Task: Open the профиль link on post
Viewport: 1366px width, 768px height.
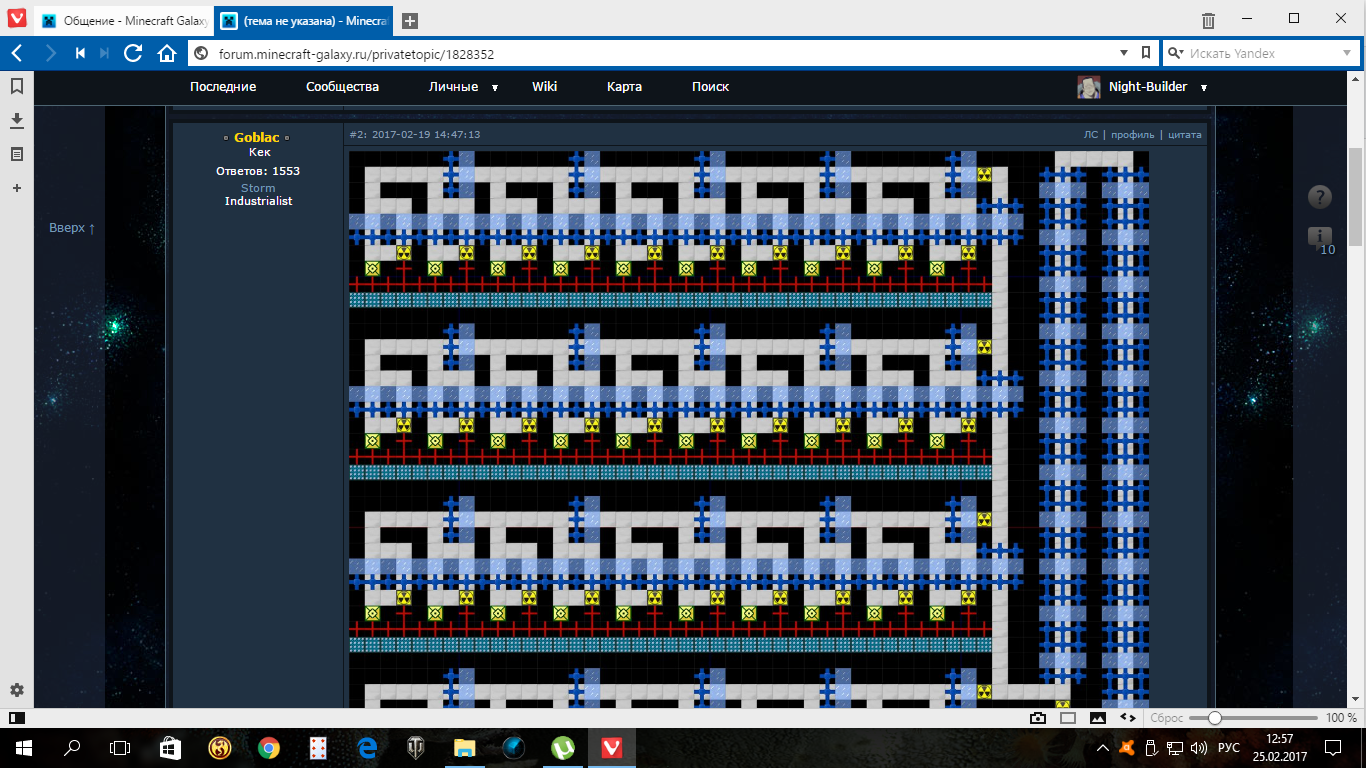Action: pyautogui.click(x=1132, y=134)
